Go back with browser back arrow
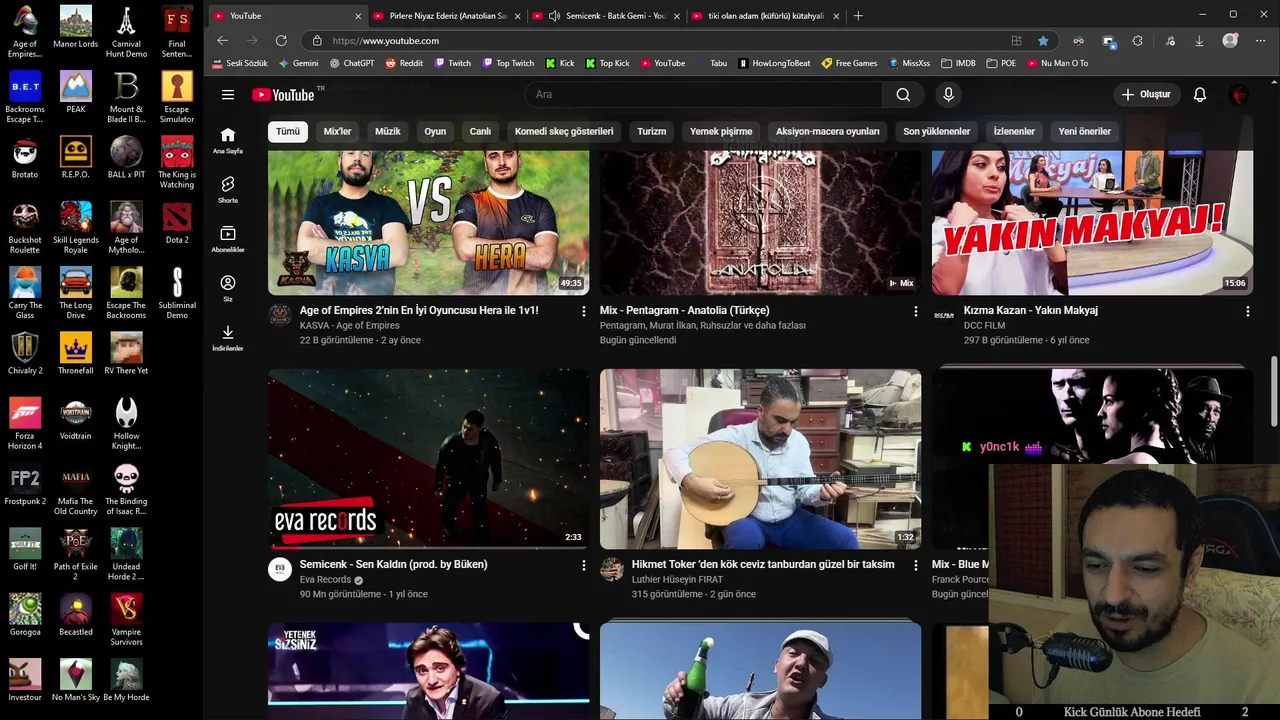1280x720 pixels. (x=222, y=41)
